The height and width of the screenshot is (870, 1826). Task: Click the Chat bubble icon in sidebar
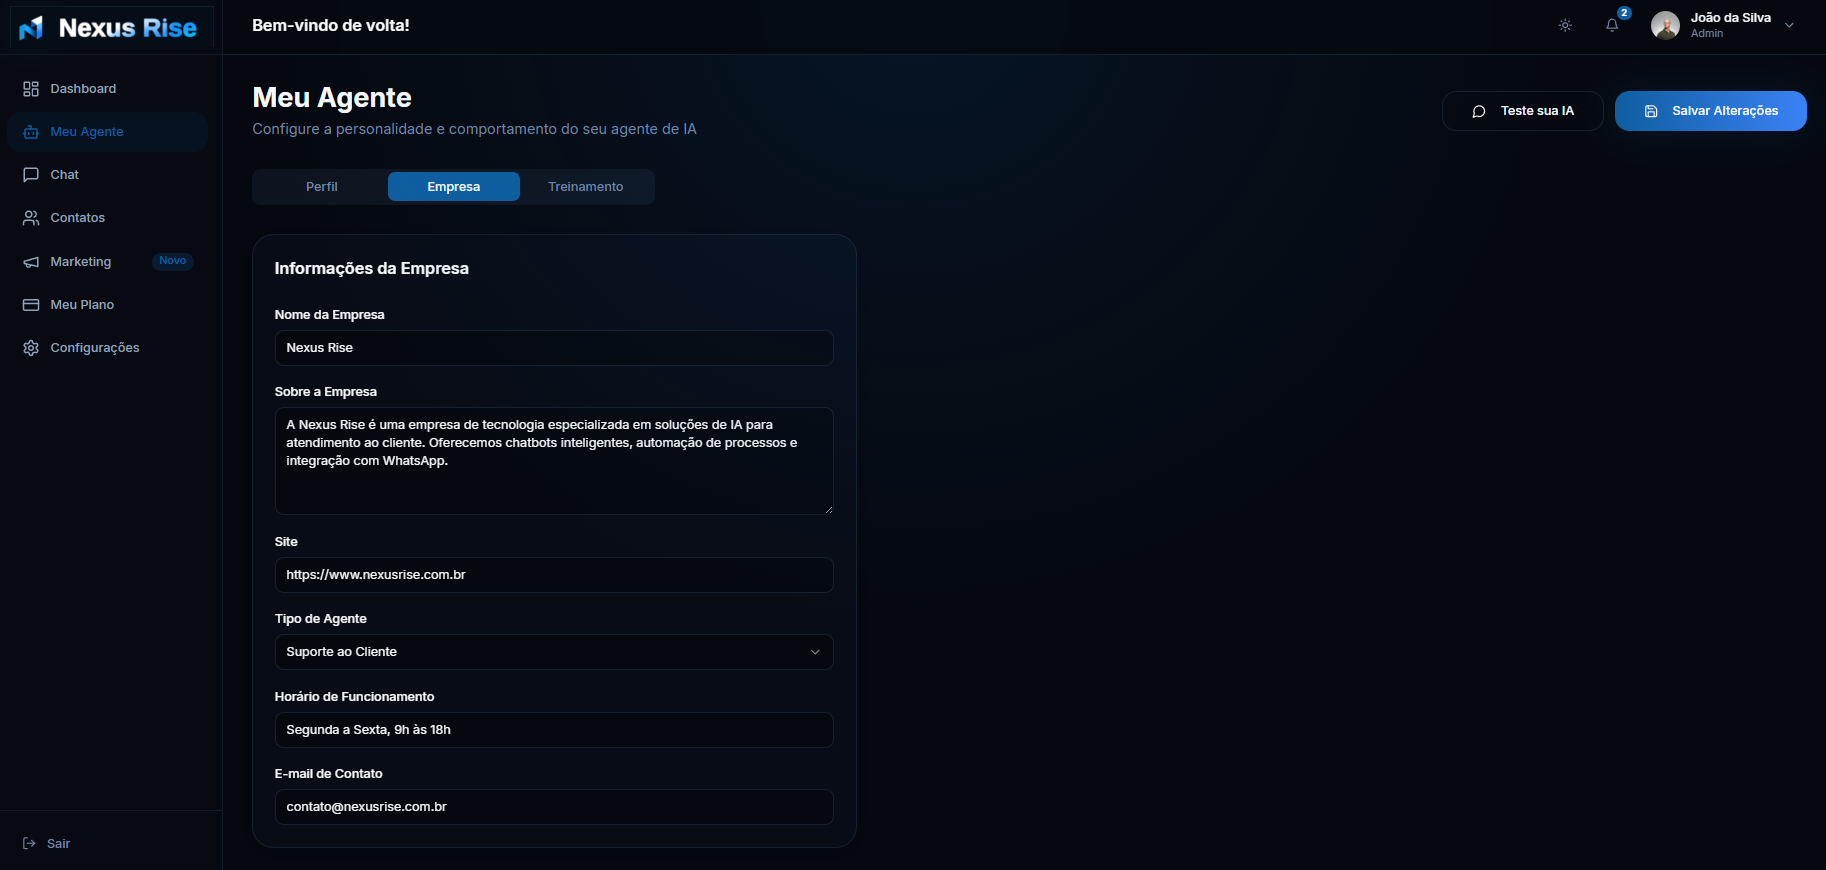31,175
